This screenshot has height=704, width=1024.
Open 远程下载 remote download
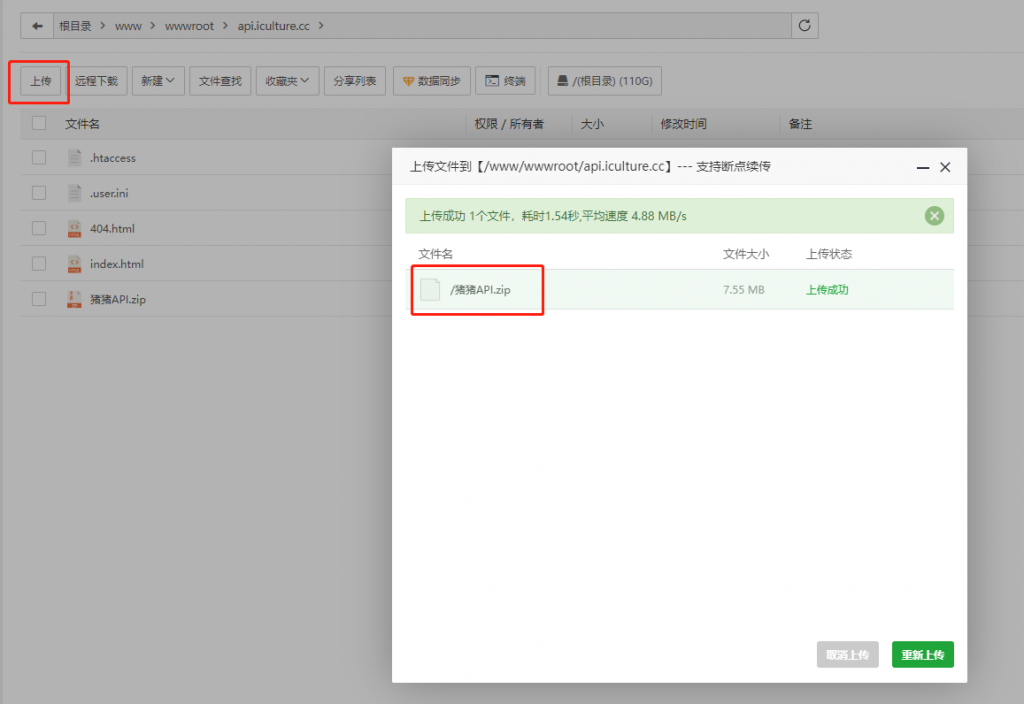[96, 81]
